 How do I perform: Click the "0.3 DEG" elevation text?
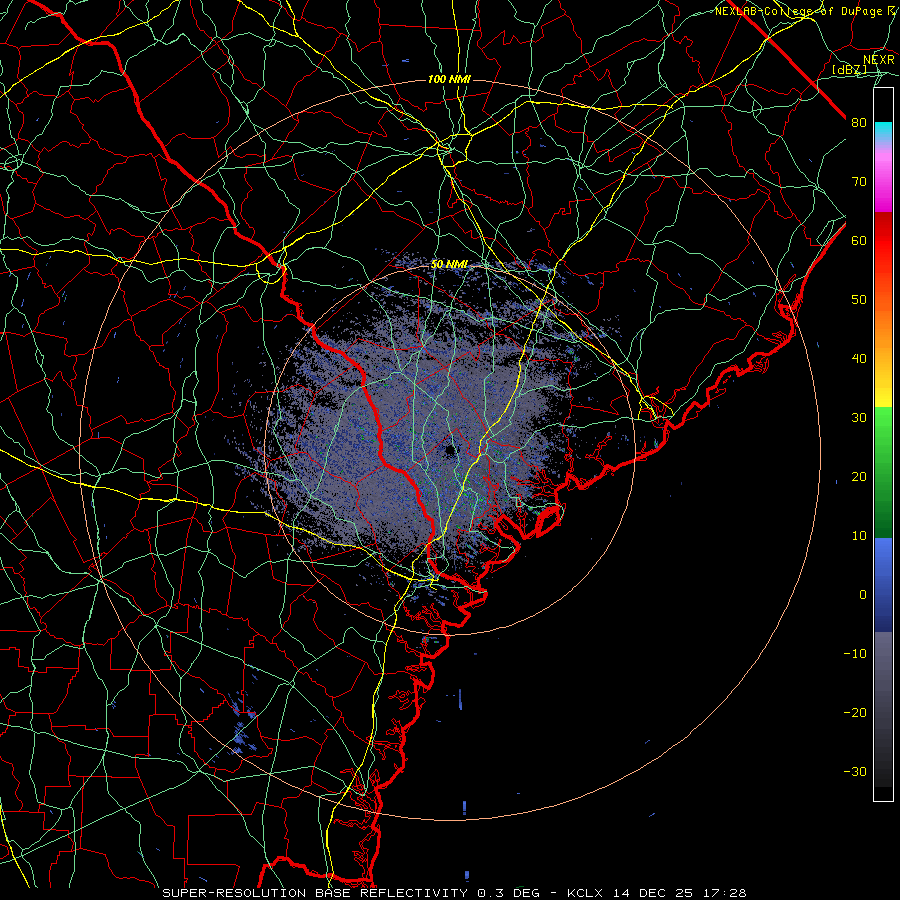click(x=507, y=893)
